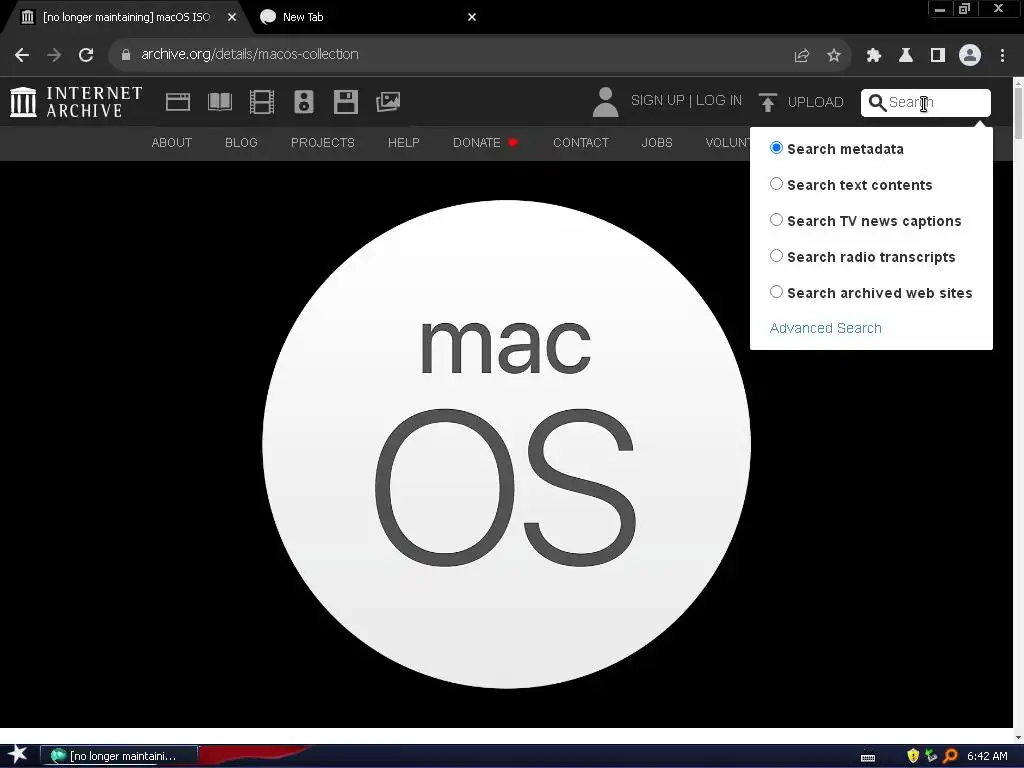
Task: Open Chrome Labs flask icon
Action: click(x=906, y=56)
